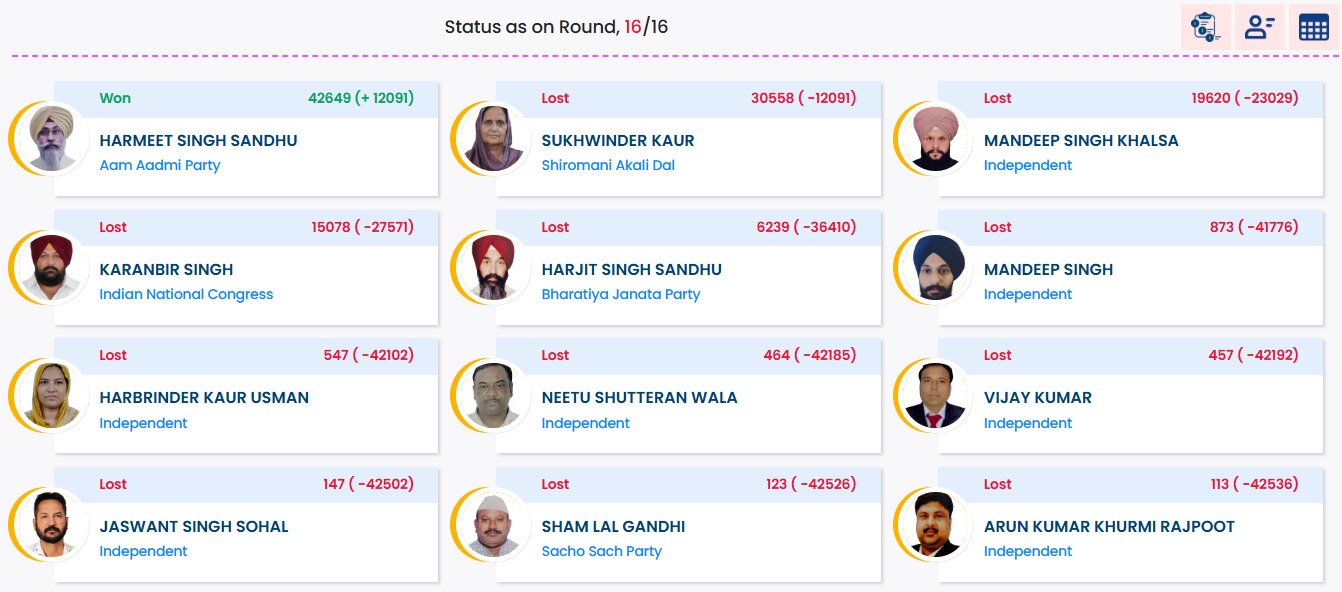Click the 42649 (+12091) vote count
1342x592 pixels.
click(360, 98)
